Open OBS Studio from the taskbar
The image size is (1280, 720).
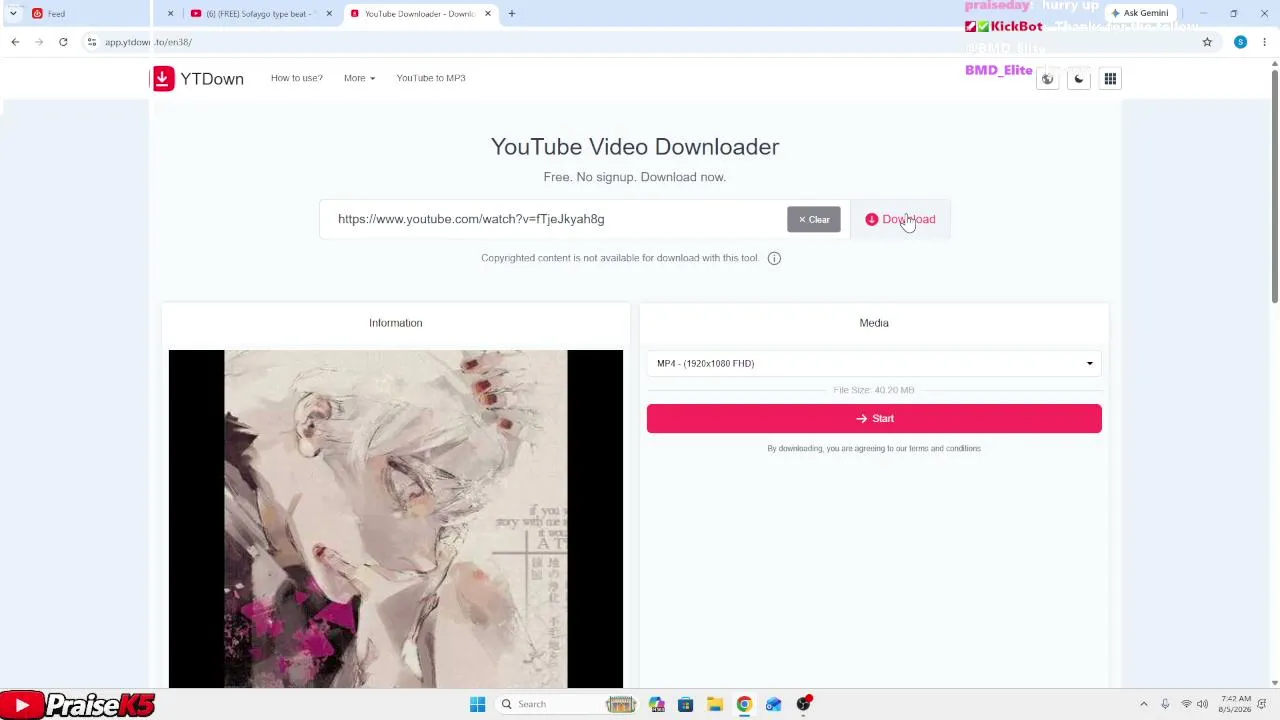(x=803, y=704)
